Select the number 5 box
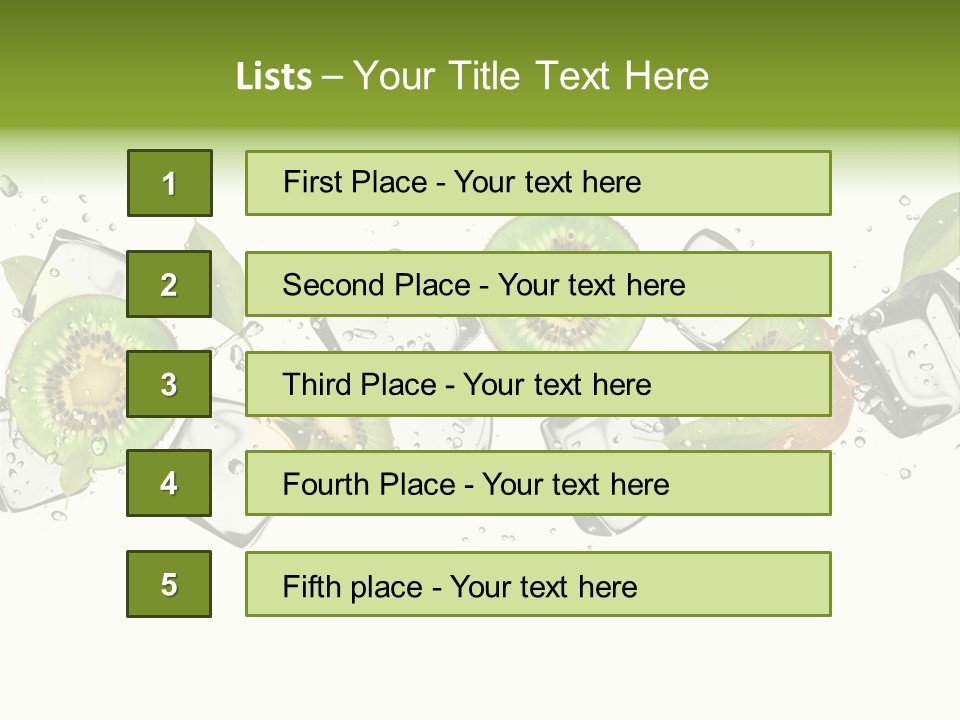This screenshot has width=960, height=720. (x=169, y=584)
